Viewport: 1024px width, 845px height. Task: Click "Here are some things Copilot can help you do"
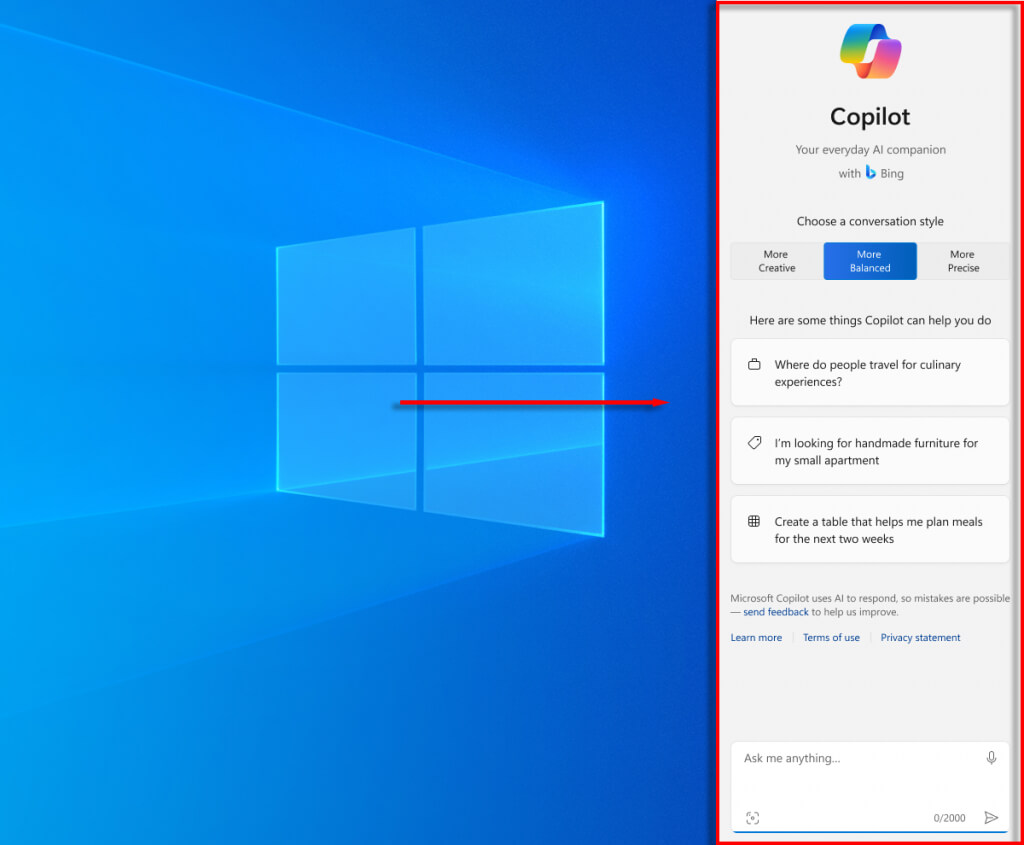[870, 320]
